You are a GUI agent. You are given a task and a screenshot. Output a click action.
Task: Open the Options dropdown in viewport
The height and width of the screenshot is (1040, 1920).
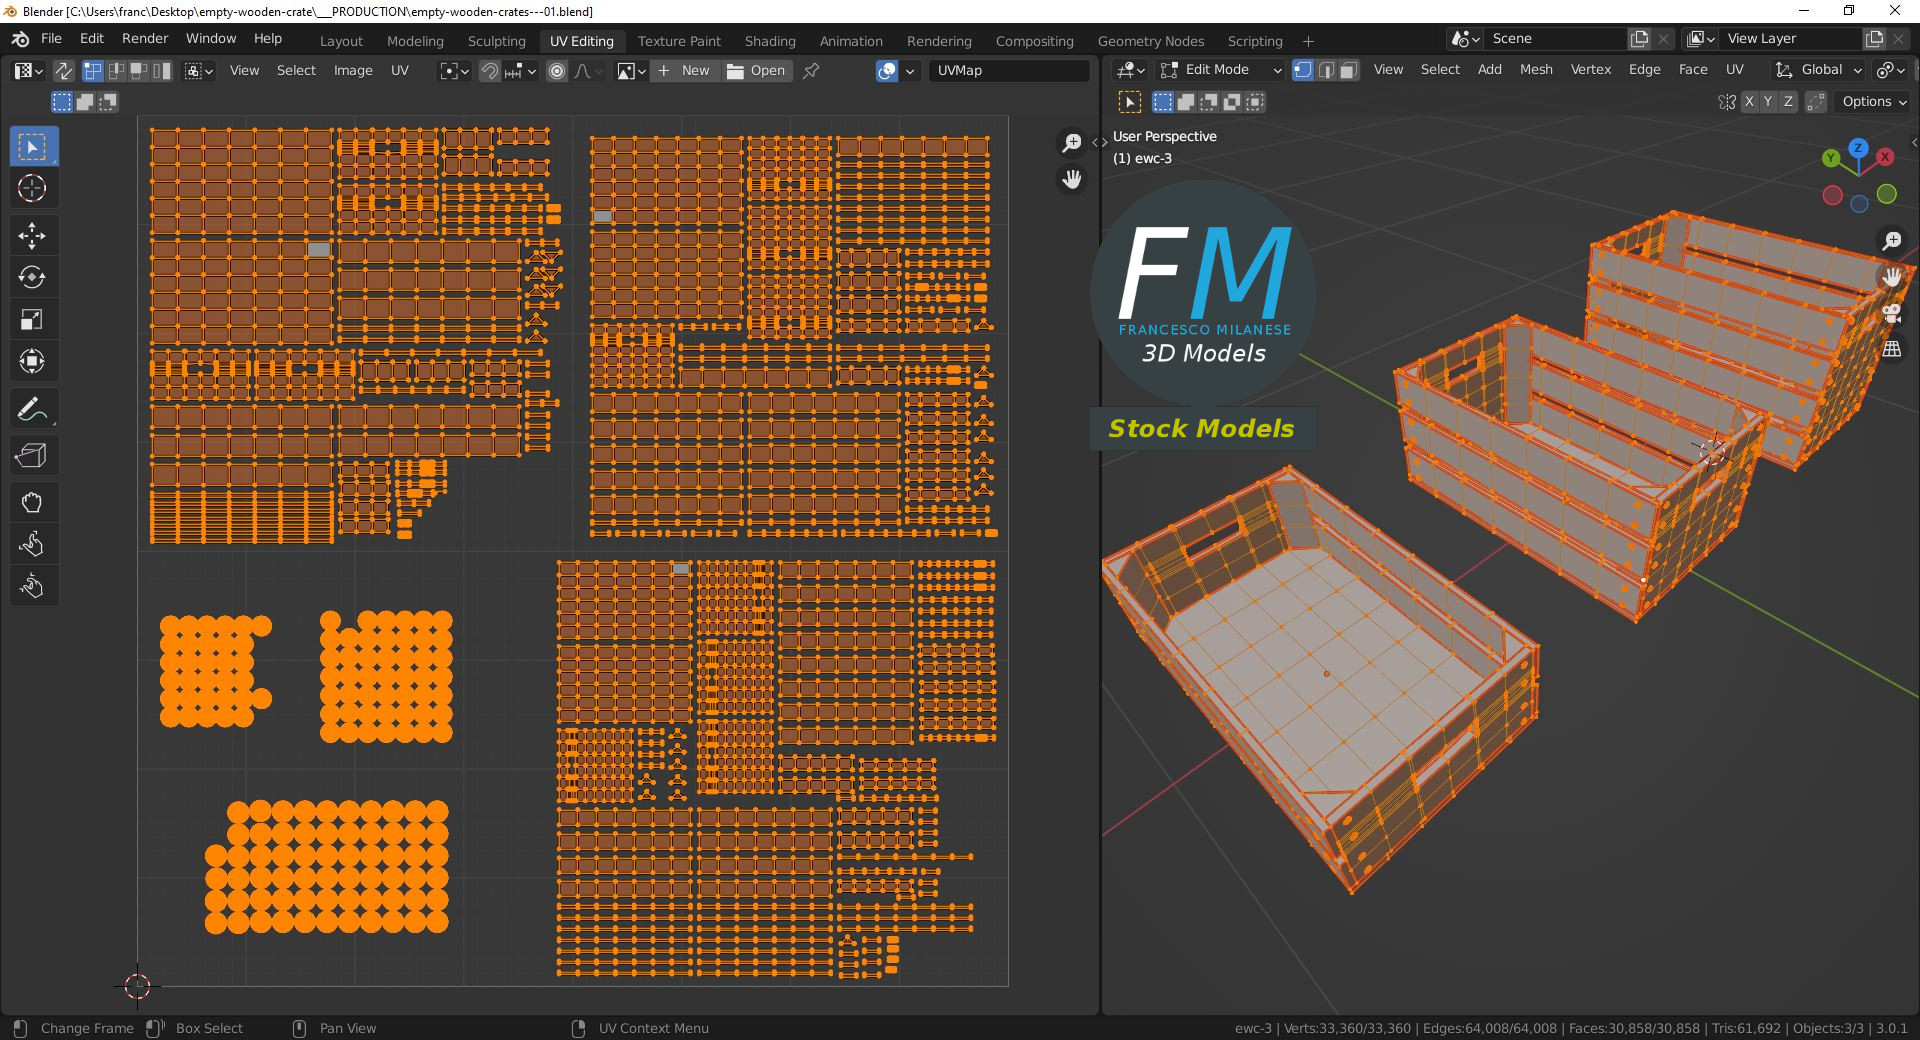point(1874,102)
